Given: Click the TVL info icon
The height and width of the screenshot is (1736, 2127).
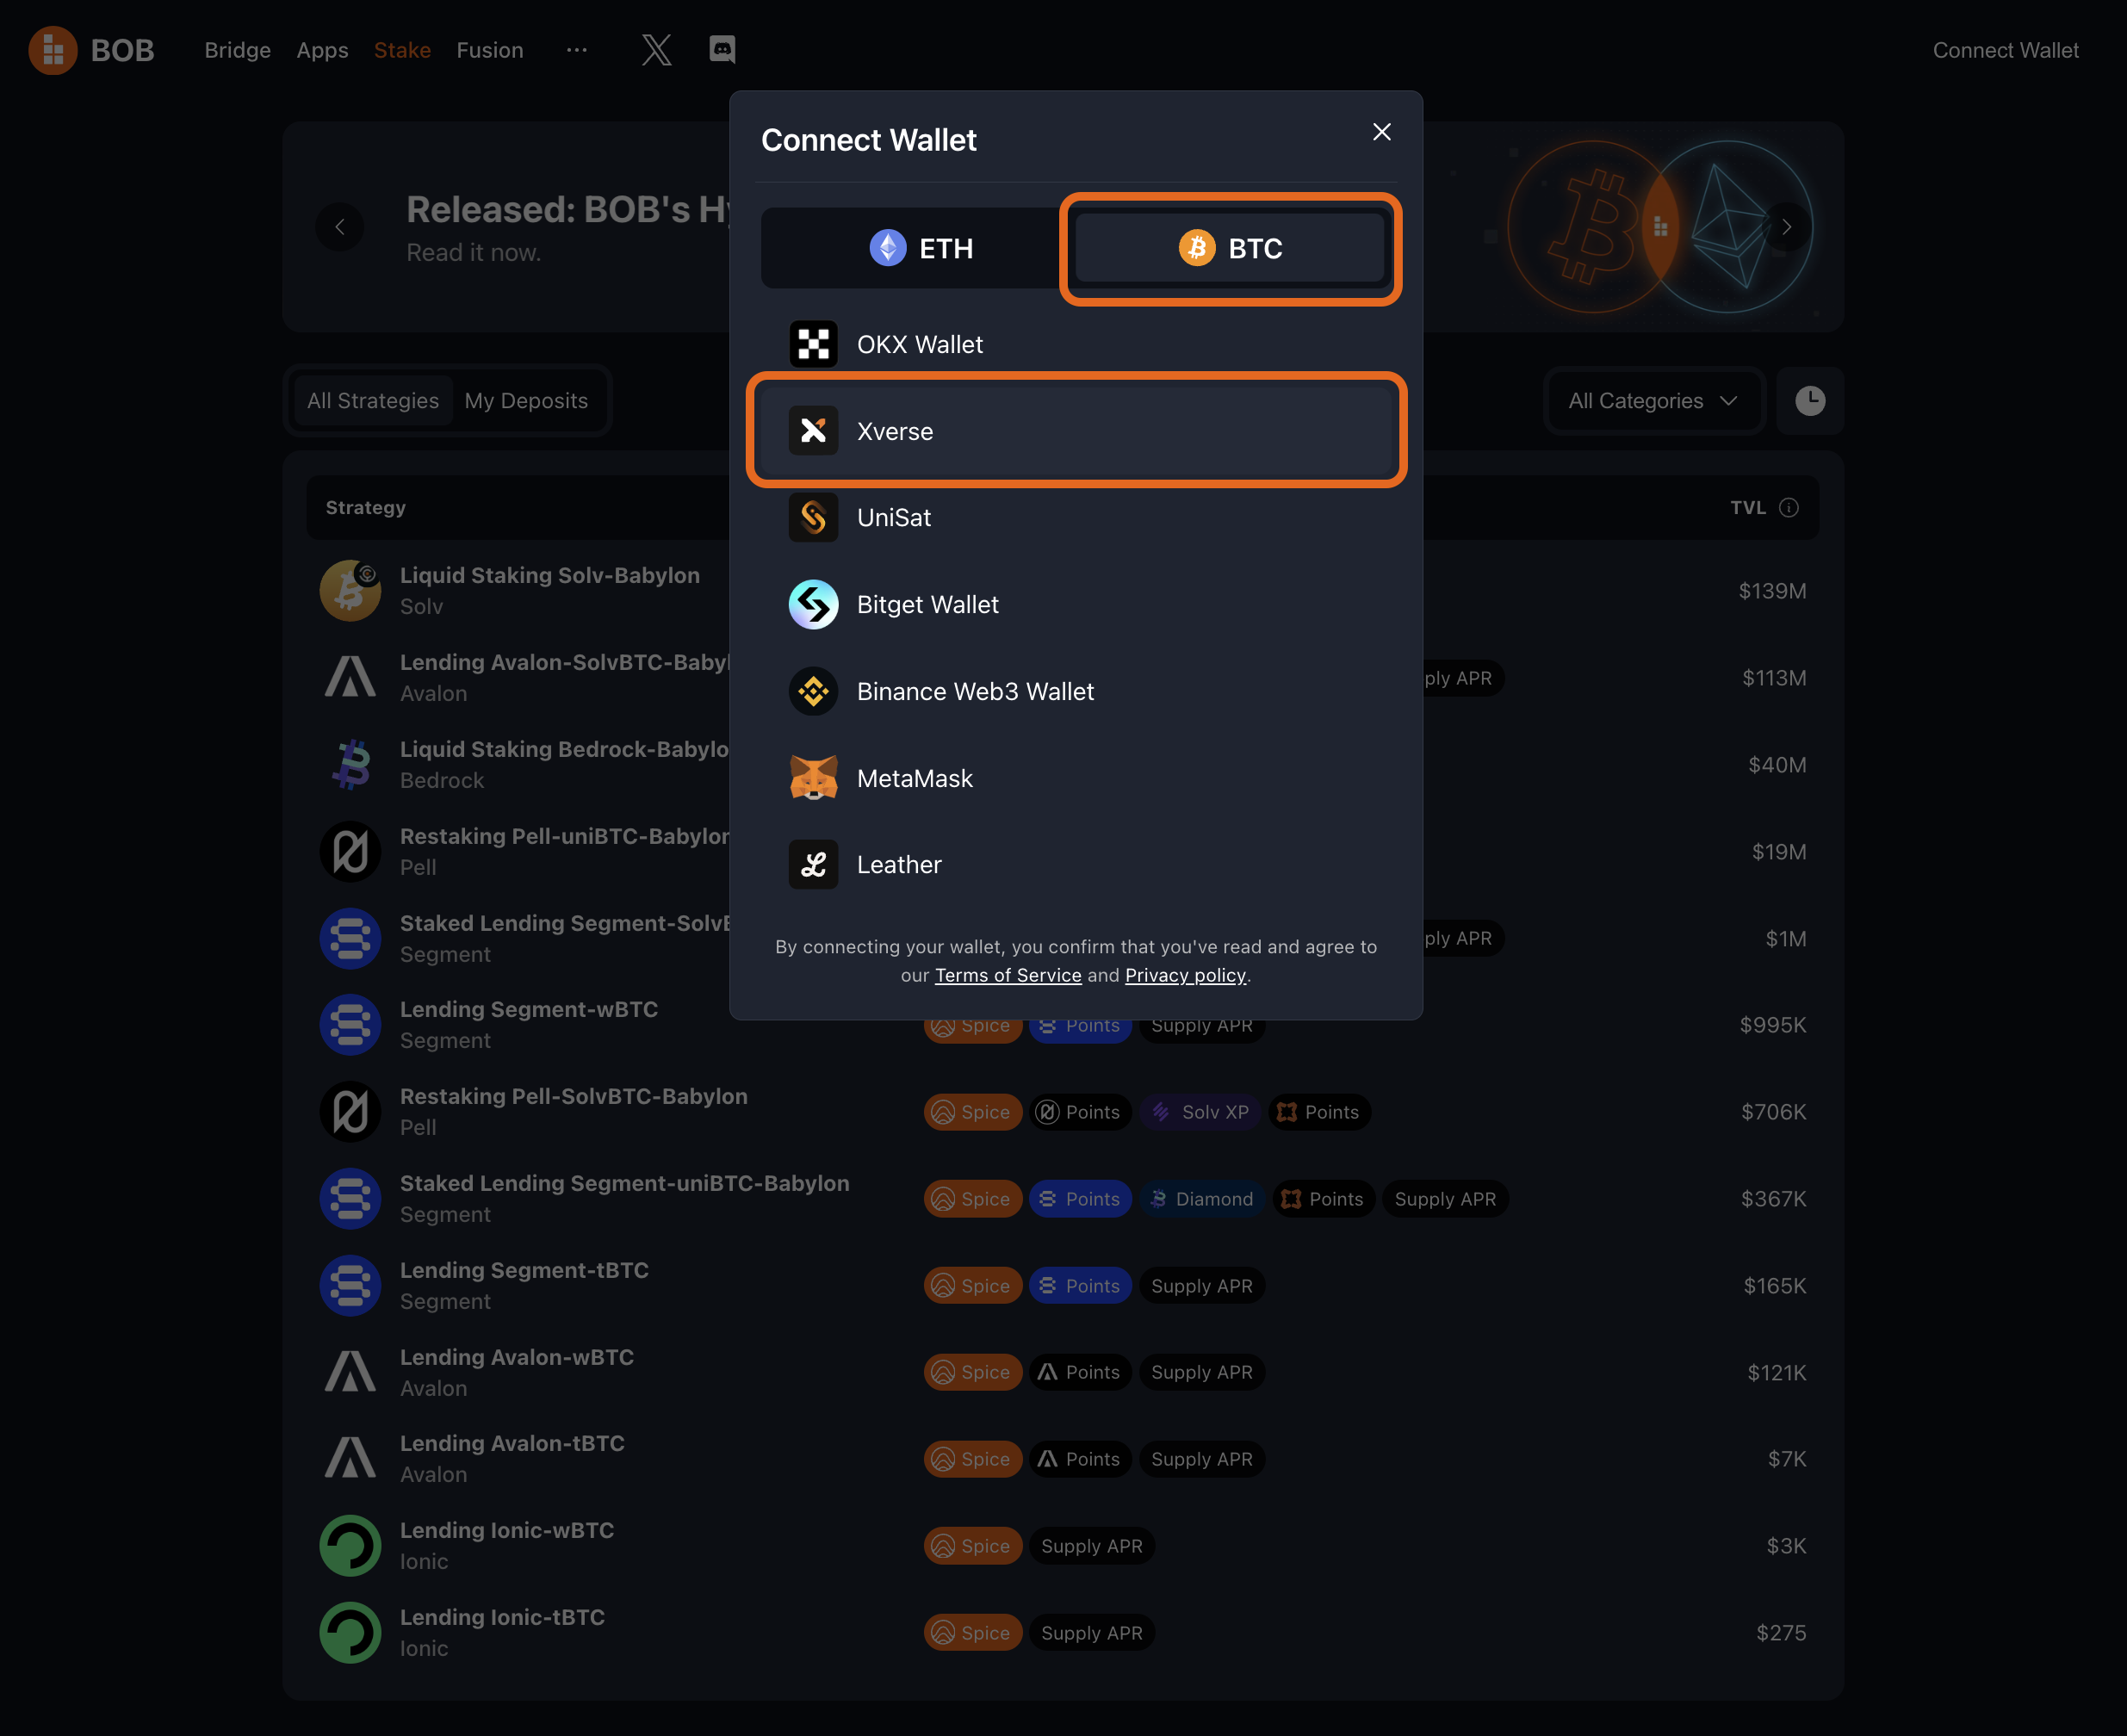Looking at the screenshot, I should (1789, 507).
